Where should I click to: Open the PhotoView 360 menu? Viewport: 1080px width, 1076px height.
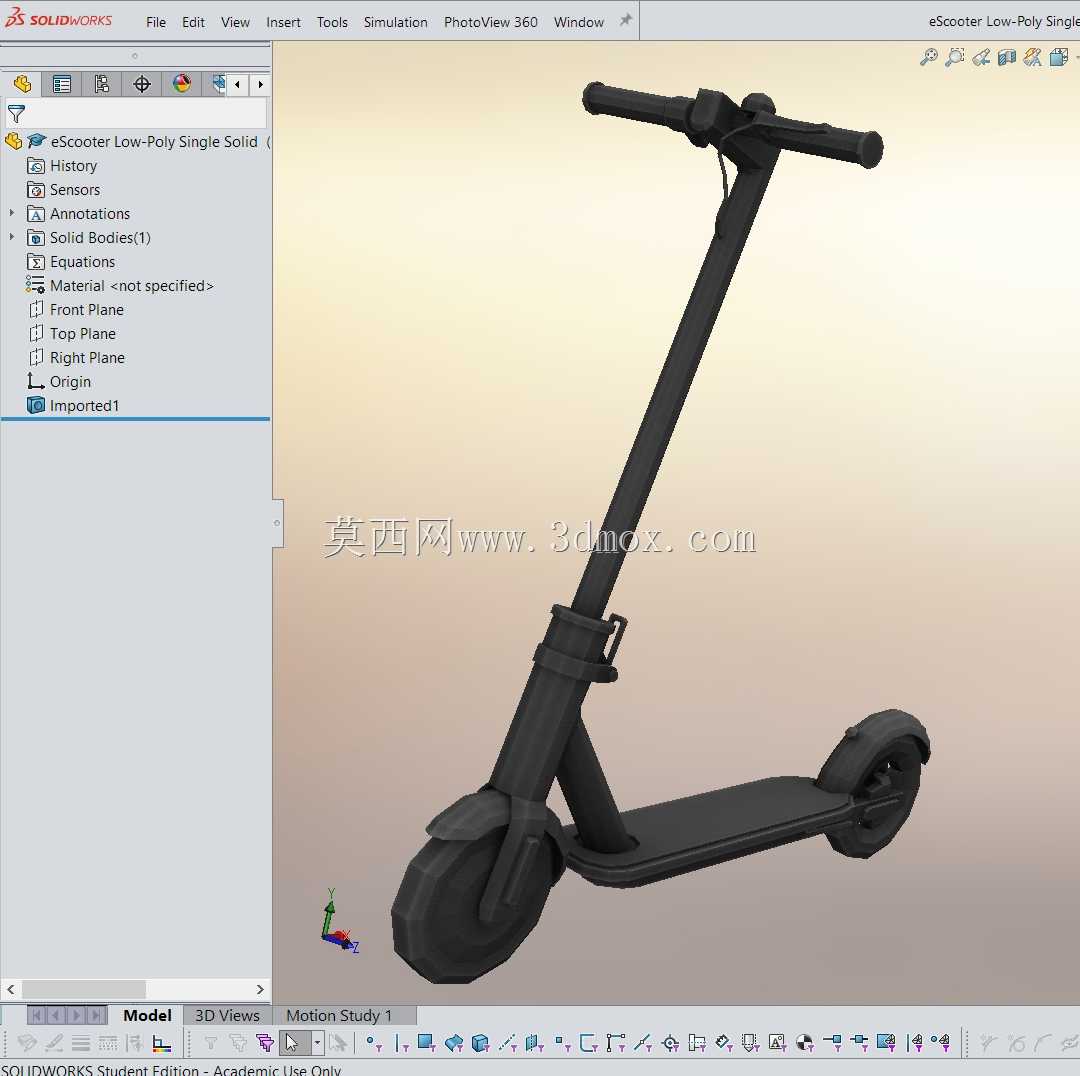490,22
